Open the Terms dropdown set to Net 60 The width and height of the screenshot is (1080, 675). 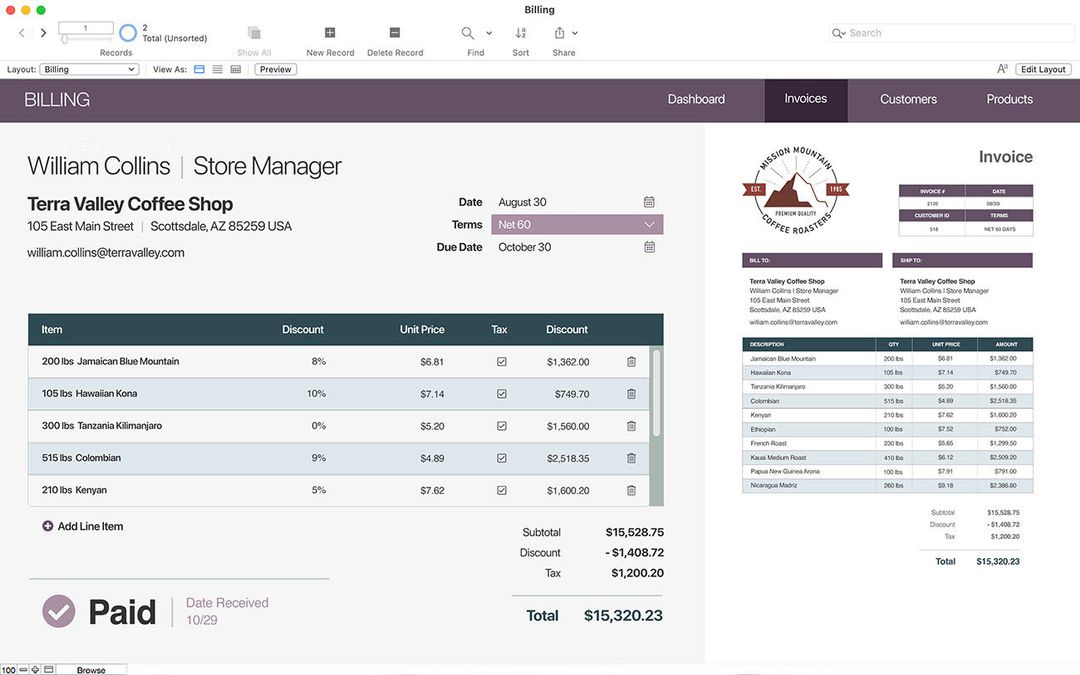click(x=577, y=224)
